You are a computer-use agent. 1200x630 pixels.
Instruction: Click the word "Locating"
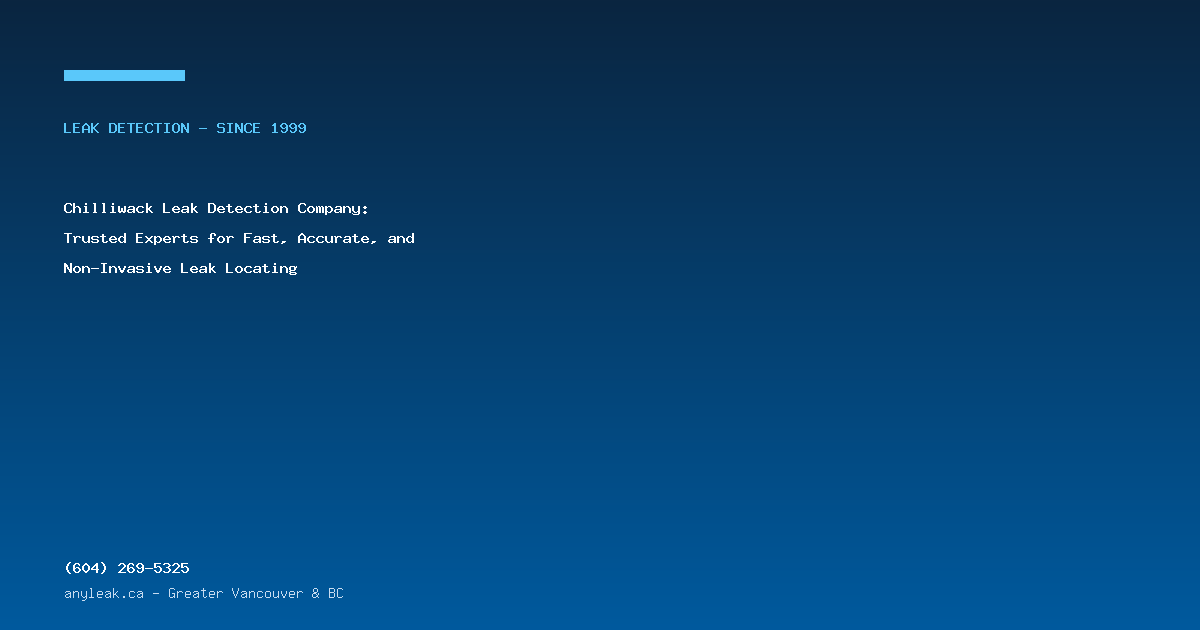click(261, 269)
